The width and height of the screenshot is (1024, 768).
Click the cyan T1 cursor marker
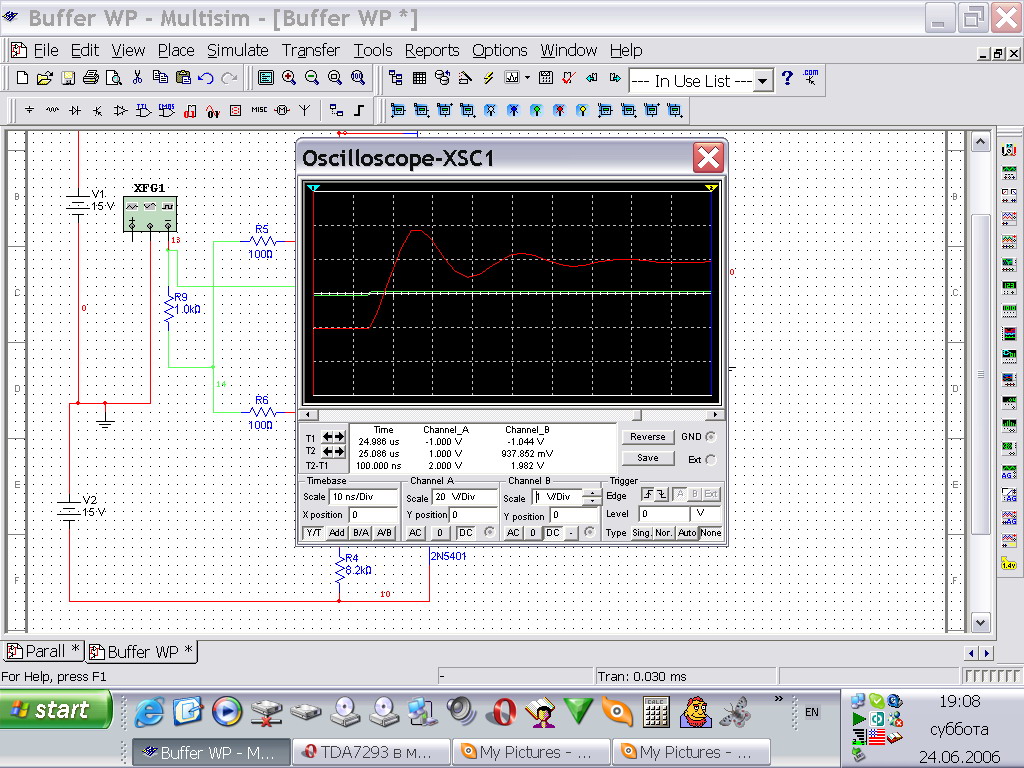pyautogui.click(x=314, y=188)
